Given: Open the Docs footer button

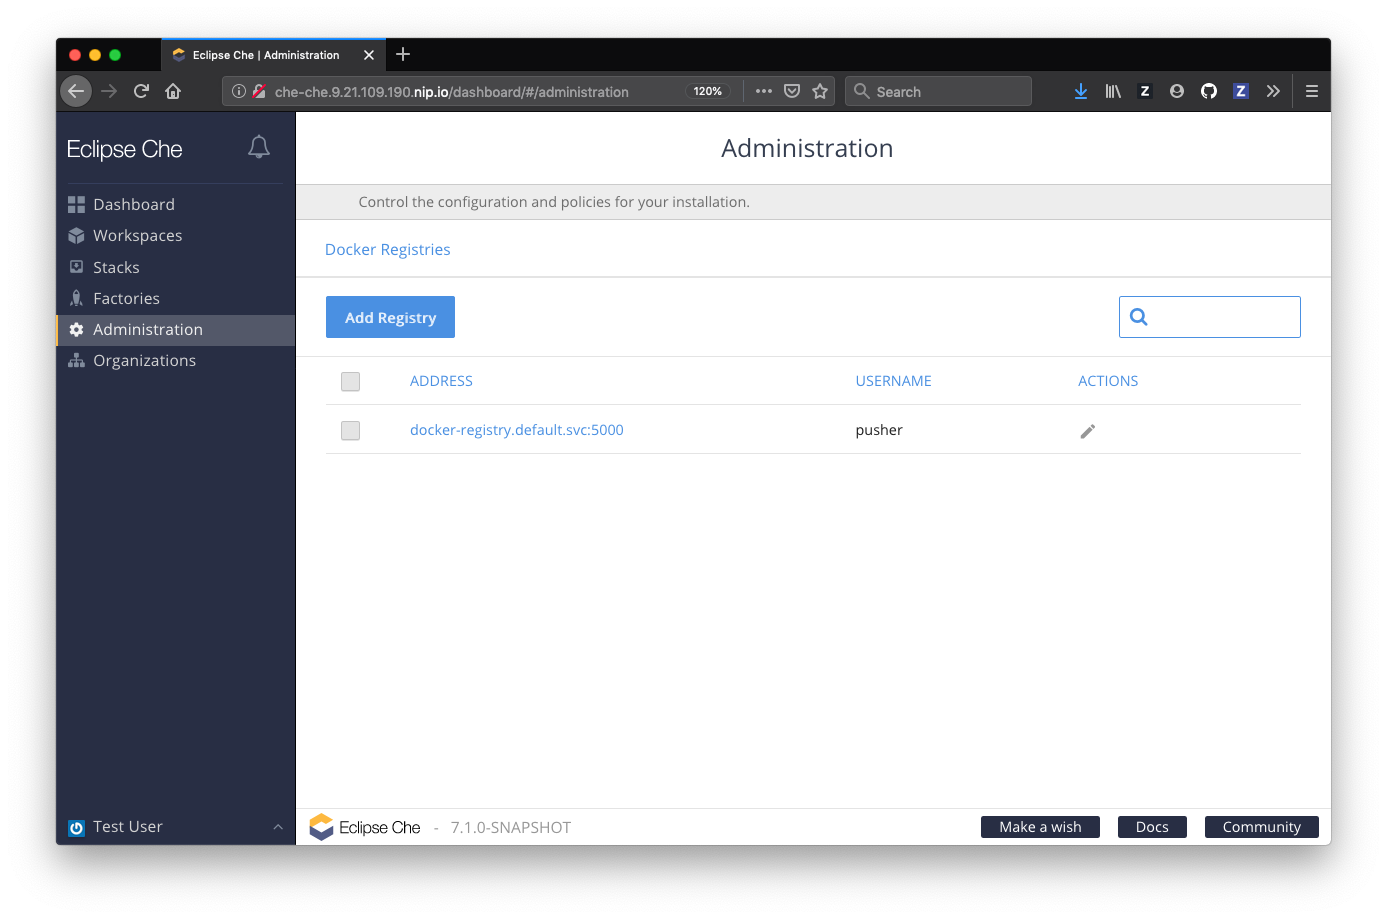Looking at the screenshot, I should [x=1152, y=827].
